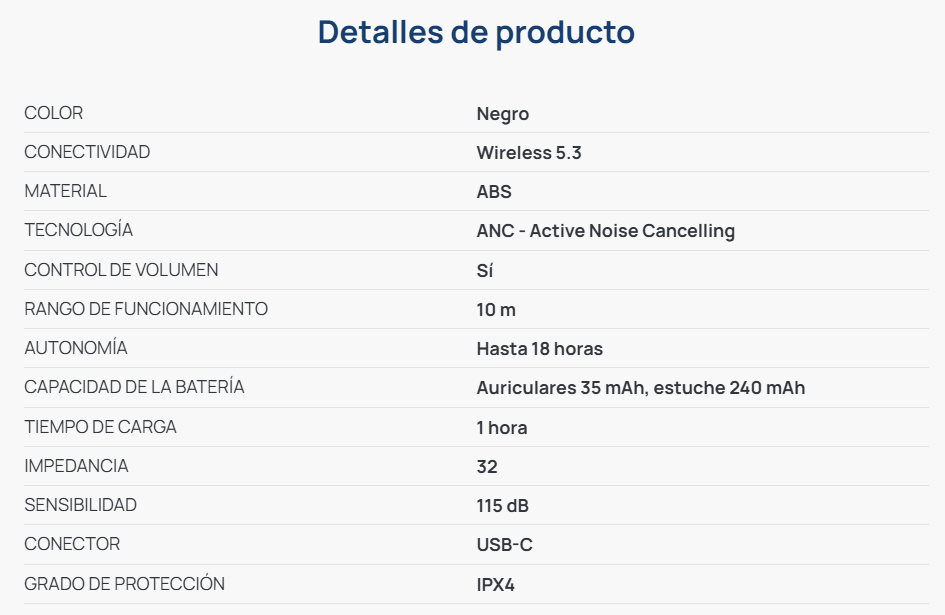The image size is (945, 615).
Task: Click the TECNOLOGÍA label
Action: [x=79, y=230]
